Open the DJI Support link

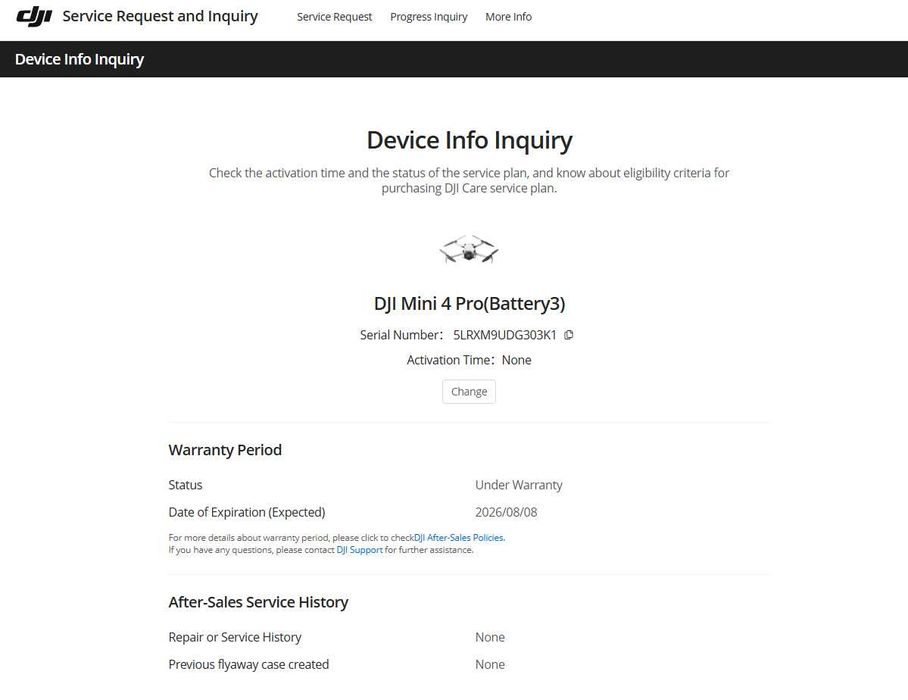360,549
